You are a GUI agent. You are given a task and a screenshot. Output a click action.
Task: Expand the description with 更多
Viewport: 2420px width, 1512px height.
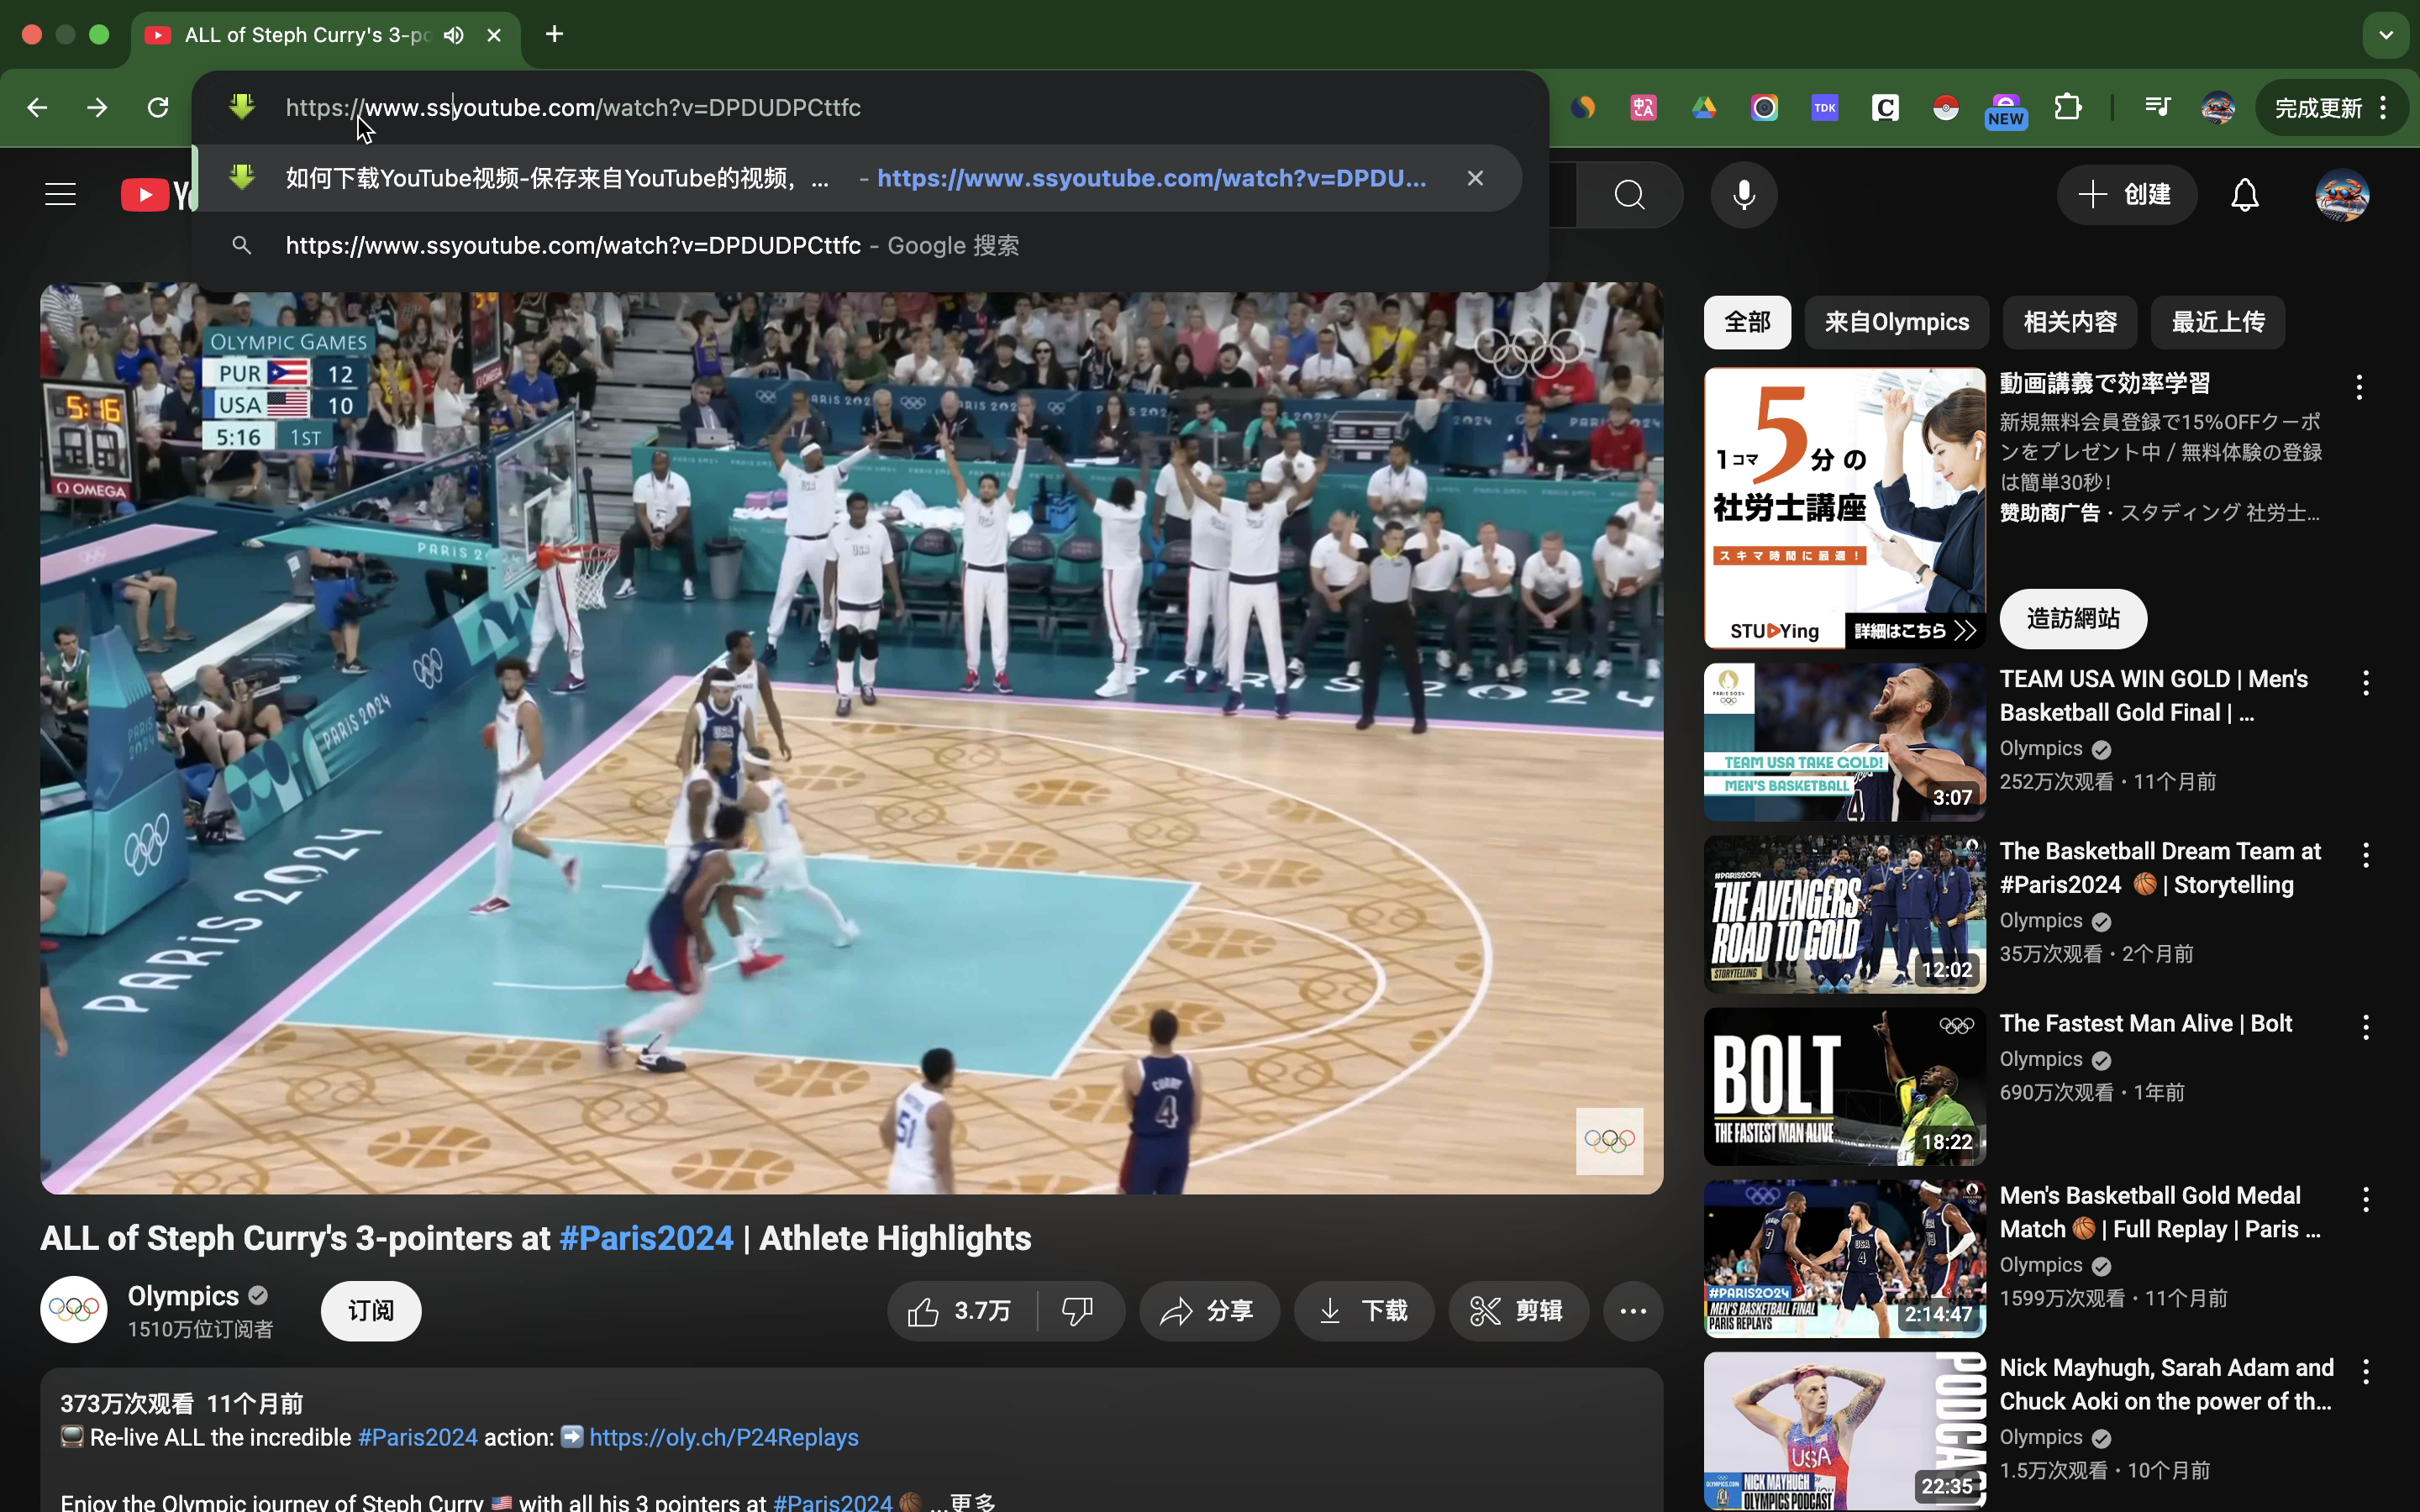pyautogui.click(x=973, y=1501)
